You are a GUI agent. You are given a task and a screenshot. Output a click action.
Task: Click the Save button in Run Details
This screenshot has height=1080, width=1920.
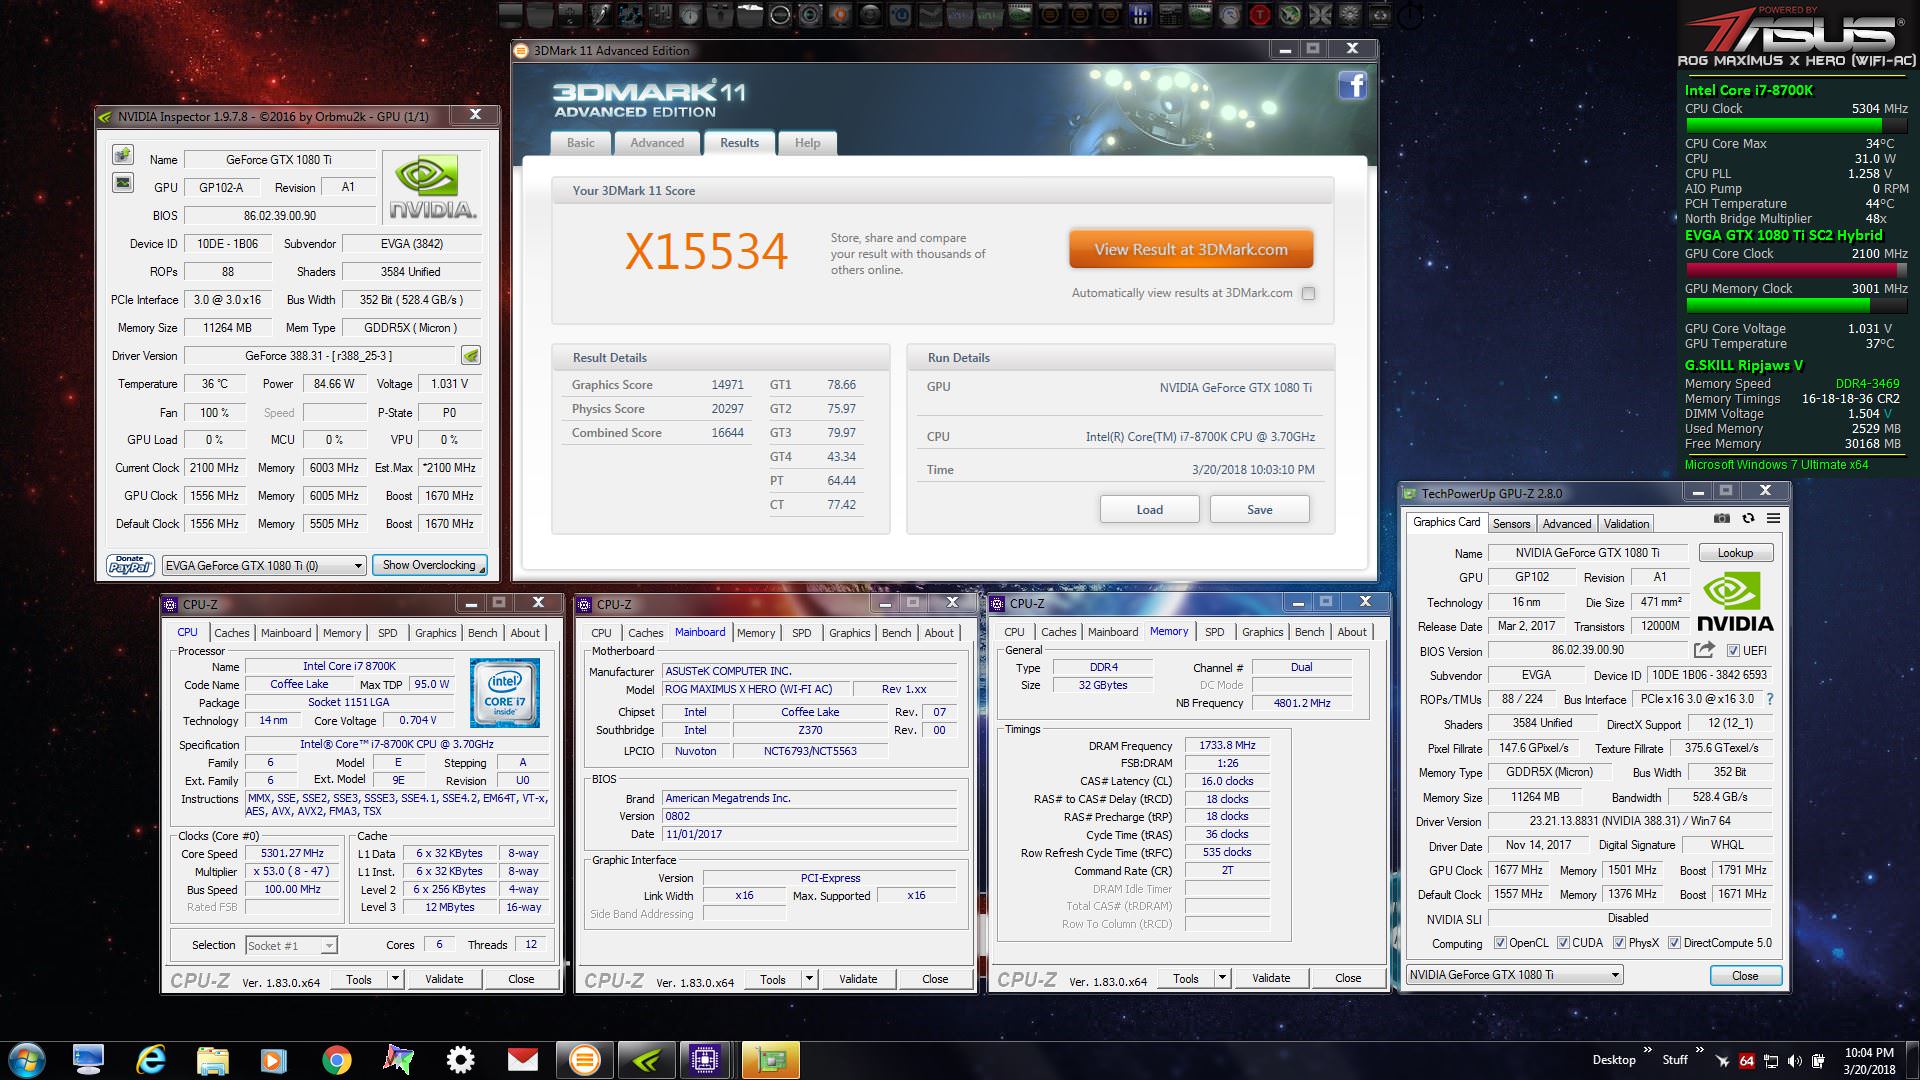pos(1260,509)
